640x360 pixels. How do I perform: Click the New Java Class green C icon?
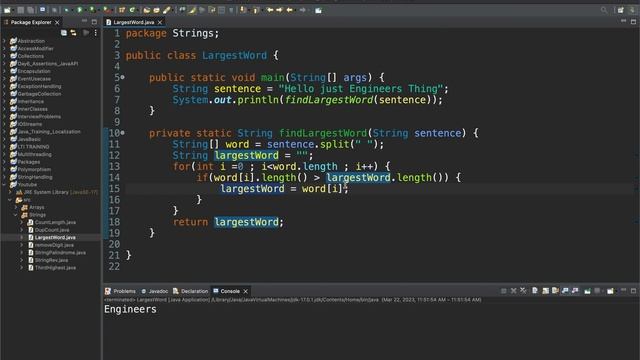point(132,10)
